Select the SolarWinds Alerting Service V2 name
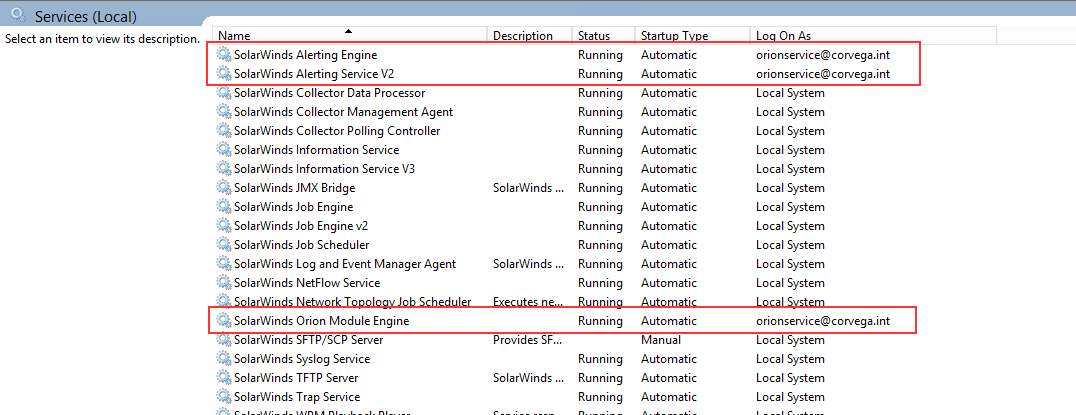Screen dimensions: 1076x415 (314, 73)
